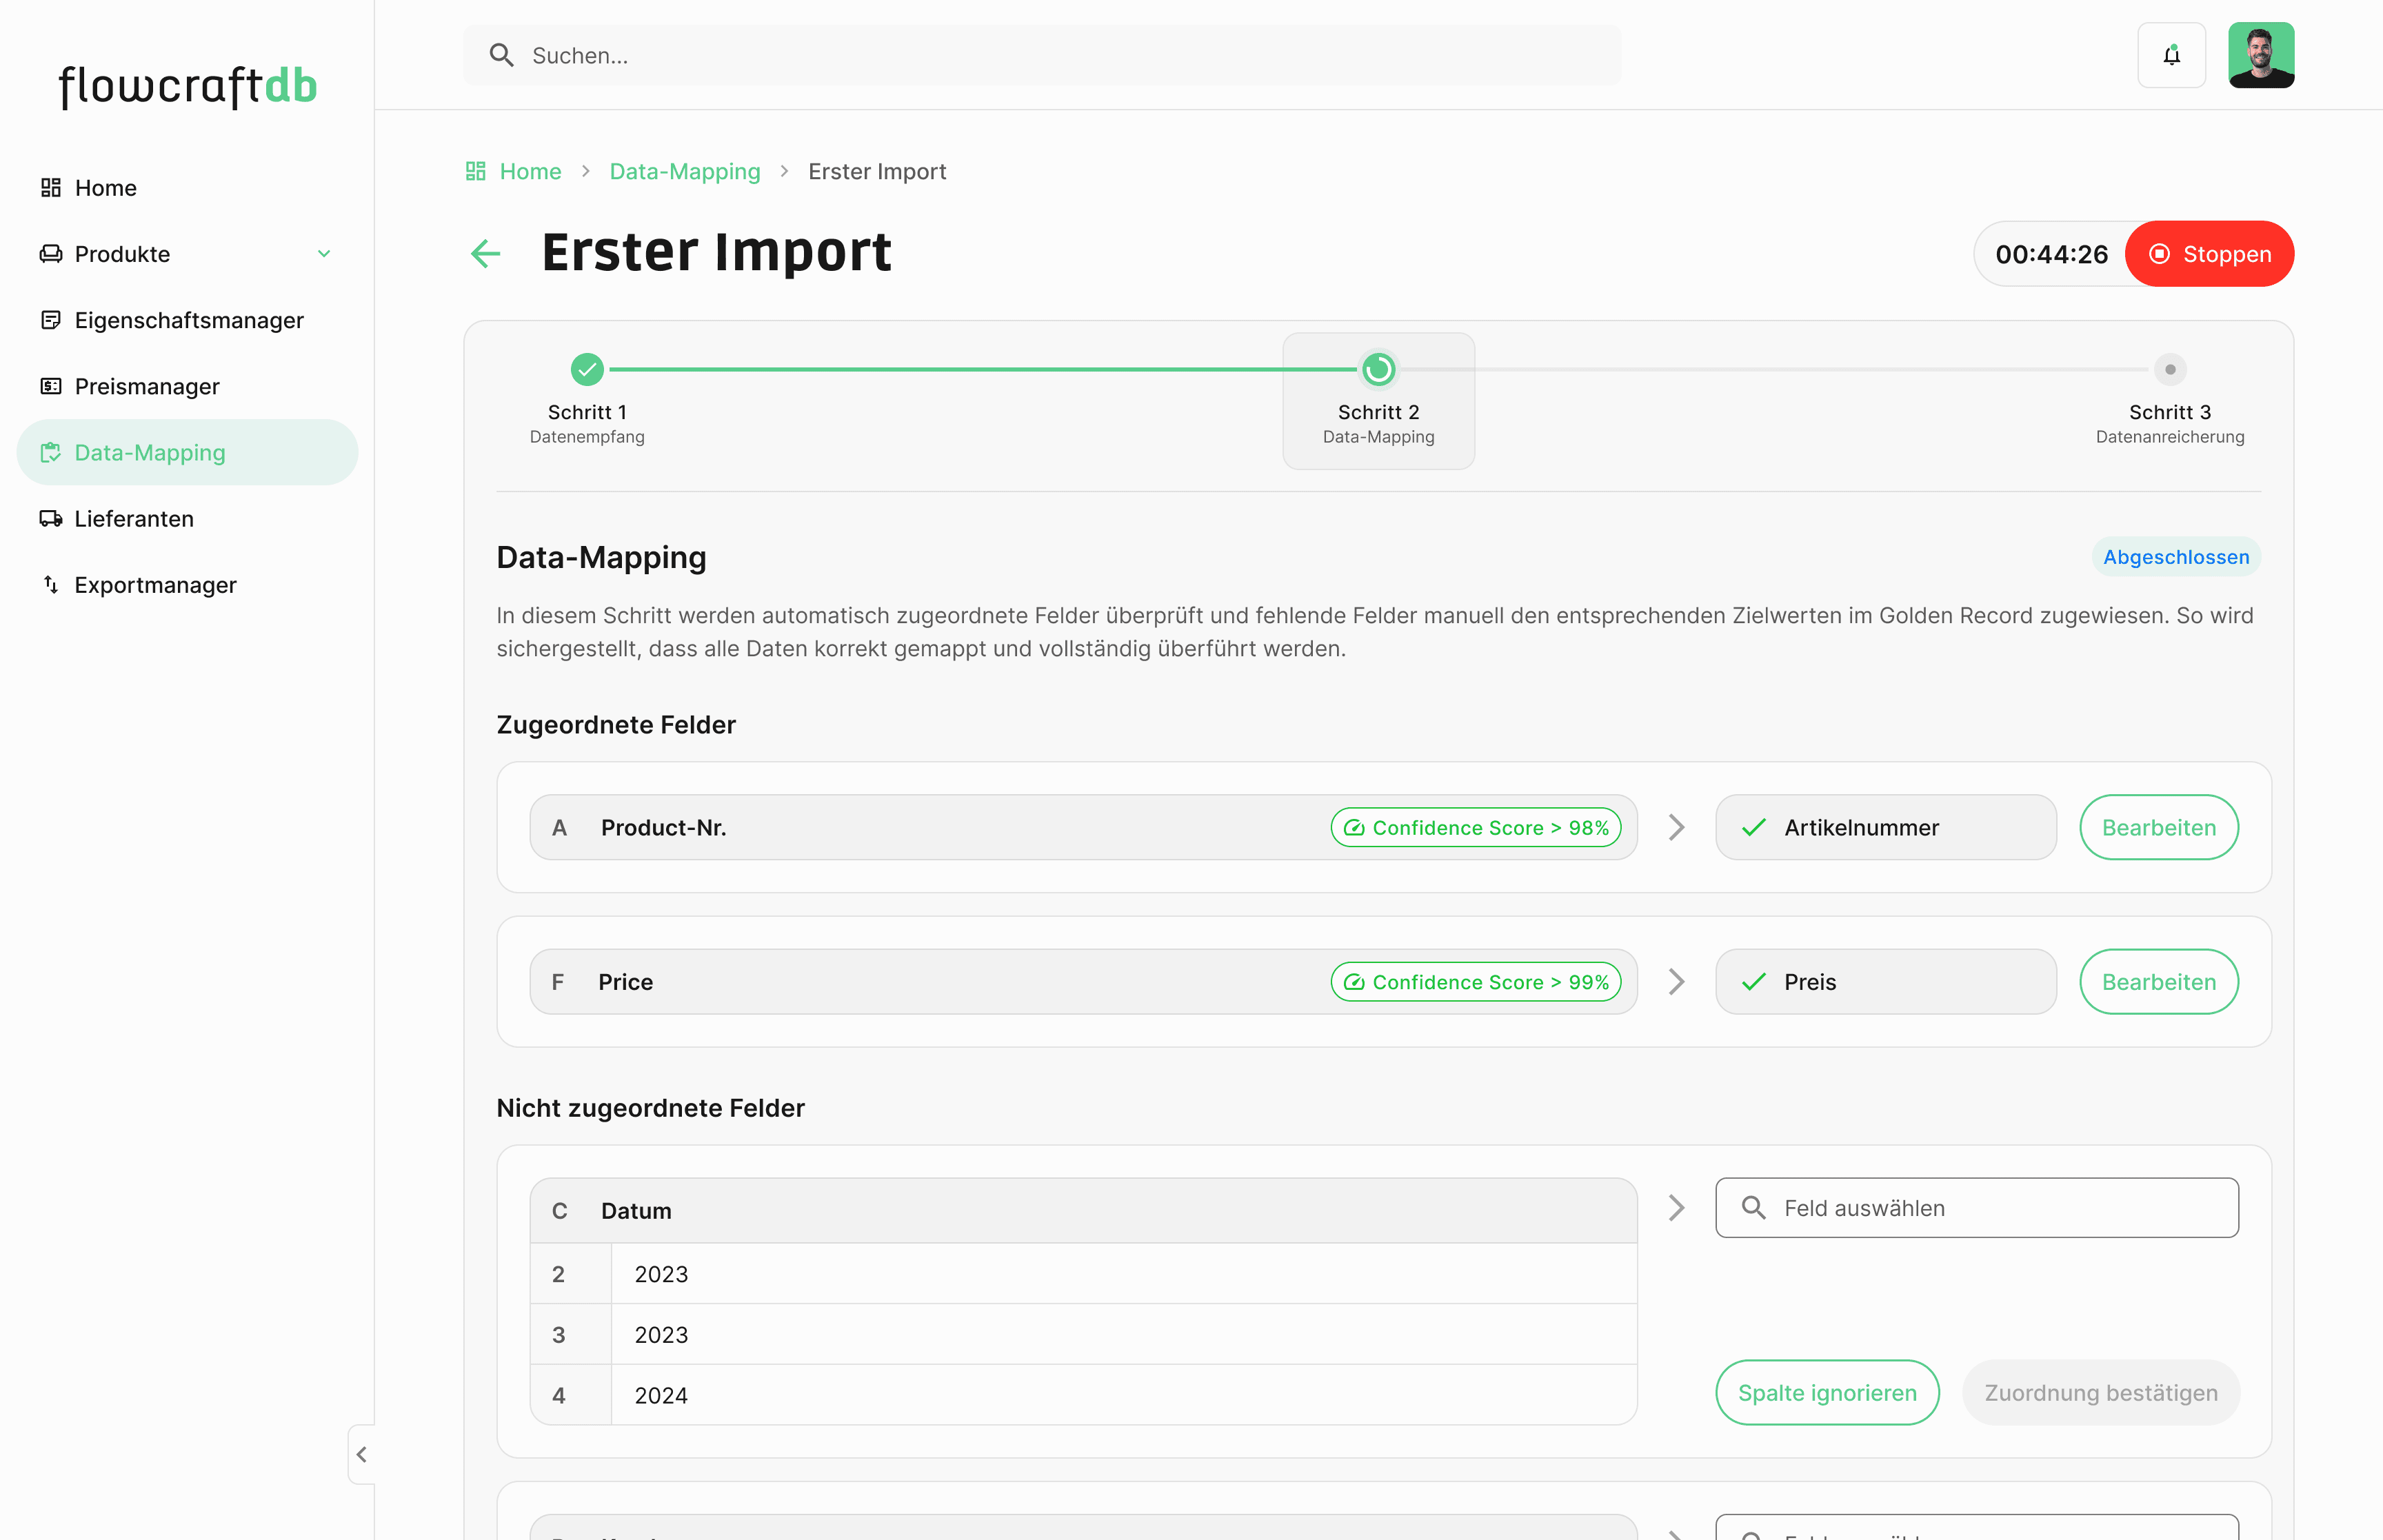Select the Data-Mapping clipboard icon in sidebar
This screenshot has width=2383, height=1540.
pyautogui.click(x=52, y=452)
